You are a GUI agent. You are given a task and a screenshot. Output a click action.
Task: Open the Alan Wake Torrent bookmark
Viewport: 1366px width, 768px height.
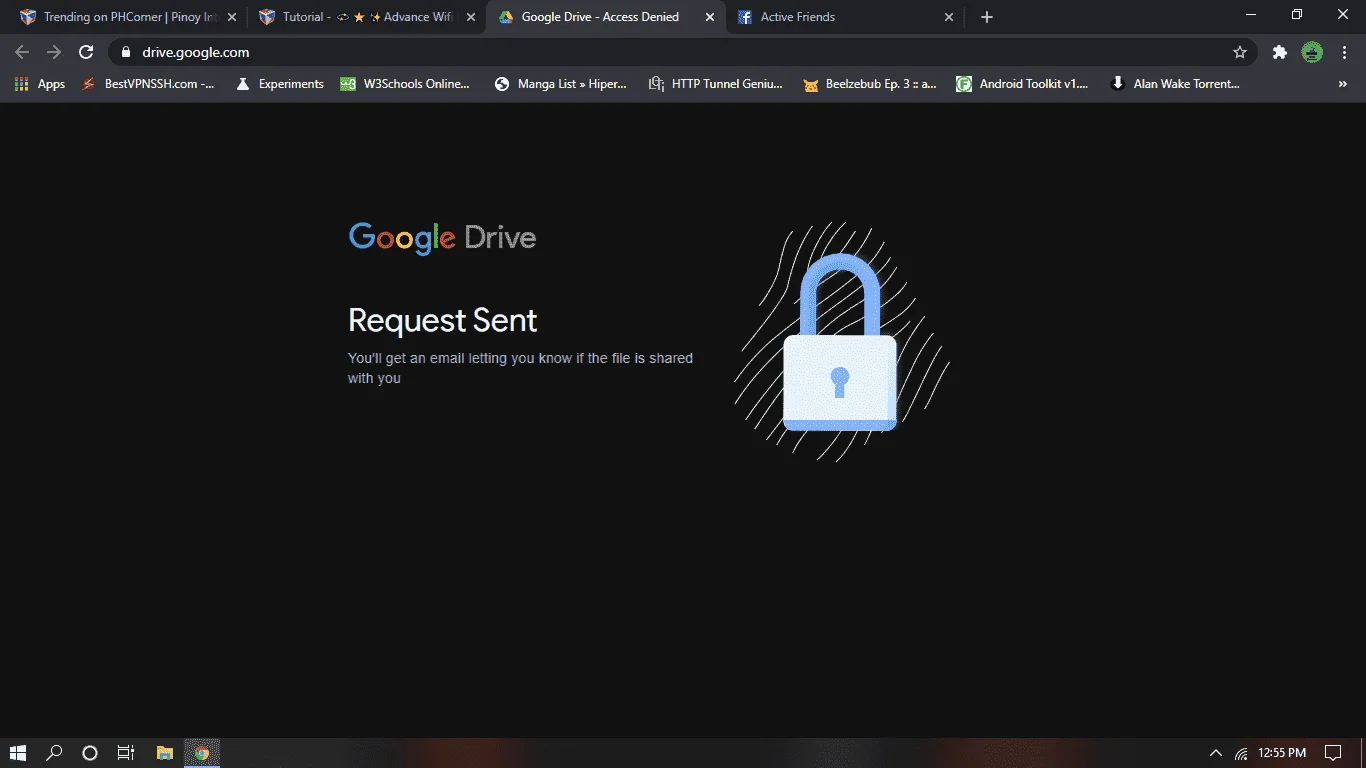[x=1176, y=84]
